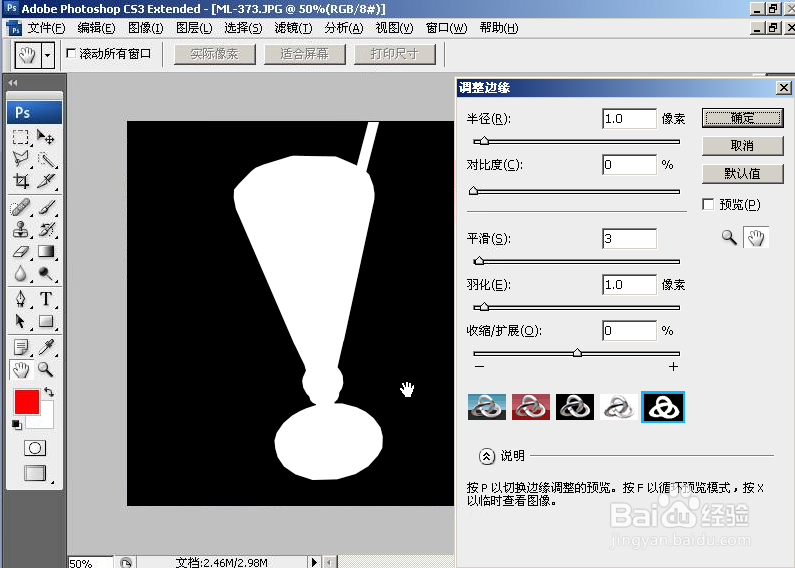Screen dimensions: 795x568
Task: Select the Type tool
Action: point(46,299)
